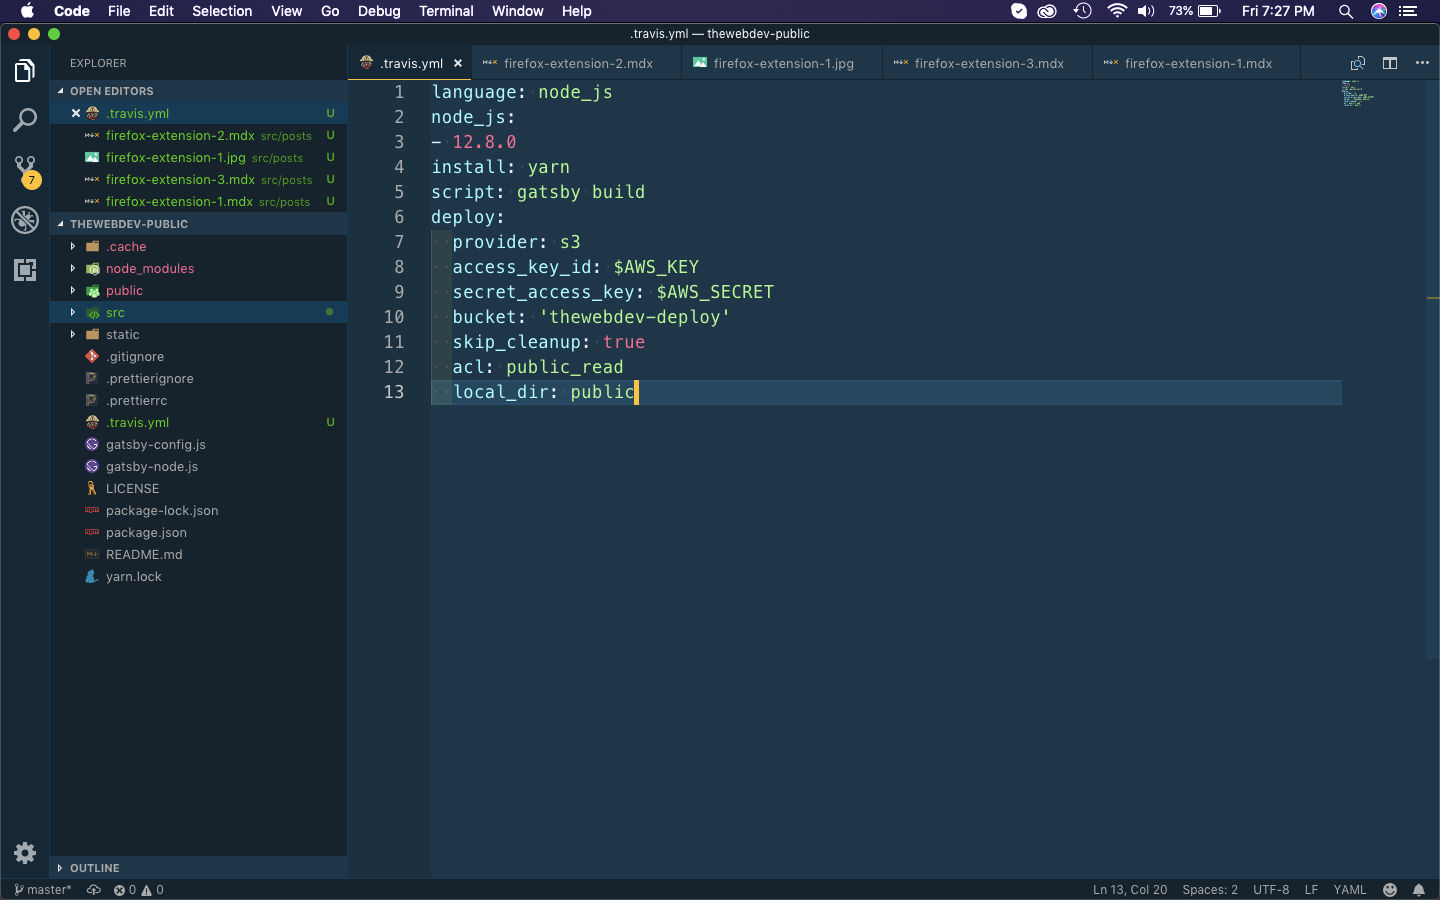Open the Selection menu

[222, 11]
